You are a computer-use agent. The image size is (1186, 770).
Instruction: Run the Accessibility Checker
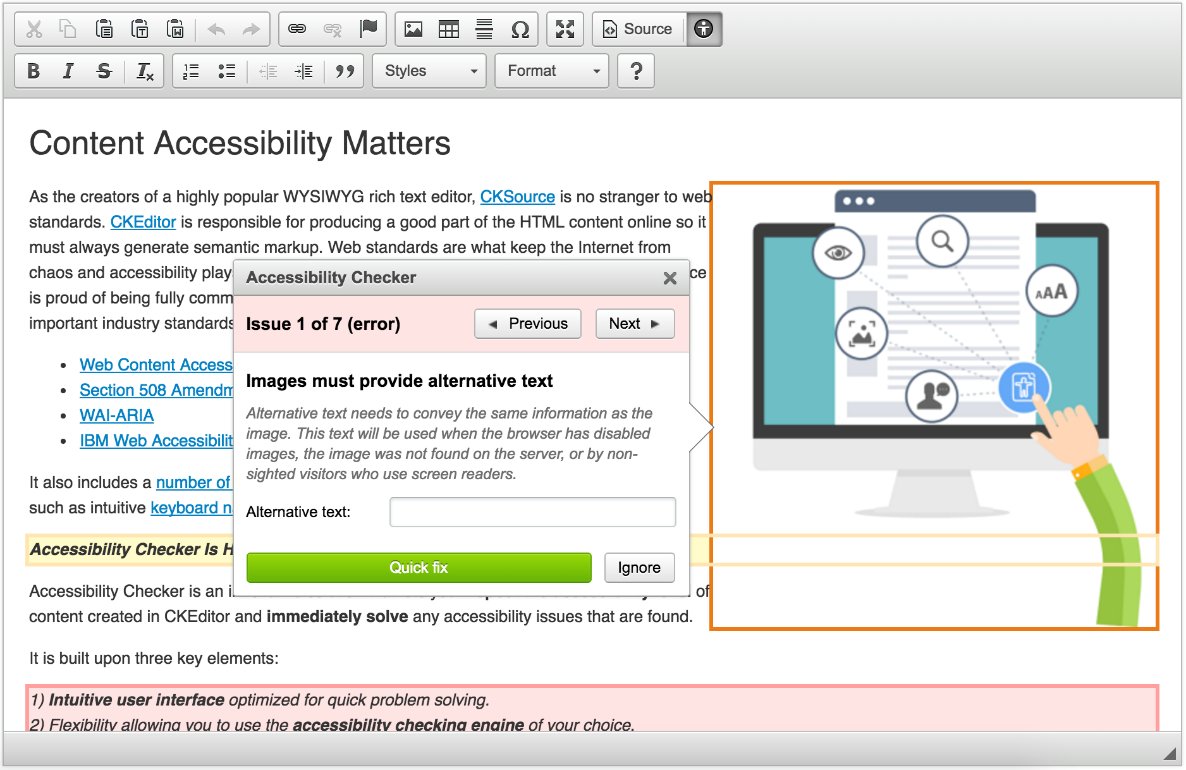703,28
